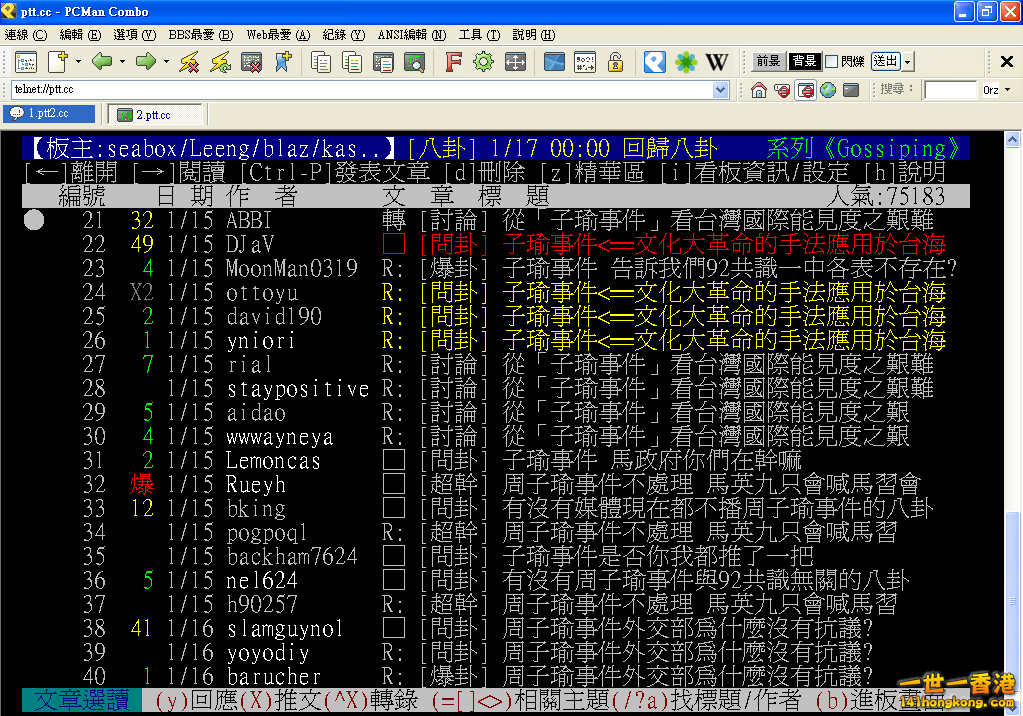Open new connection dropdown arrow
The image size is (1023, 716).
(x=78, y=63)
